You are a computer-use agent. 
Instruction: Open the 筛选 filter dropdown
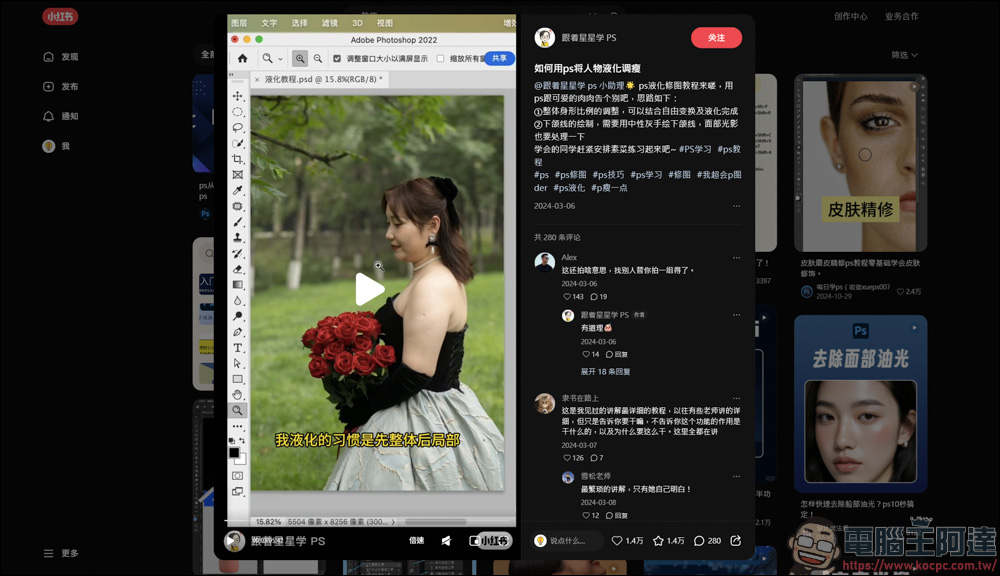coord(904,55)
